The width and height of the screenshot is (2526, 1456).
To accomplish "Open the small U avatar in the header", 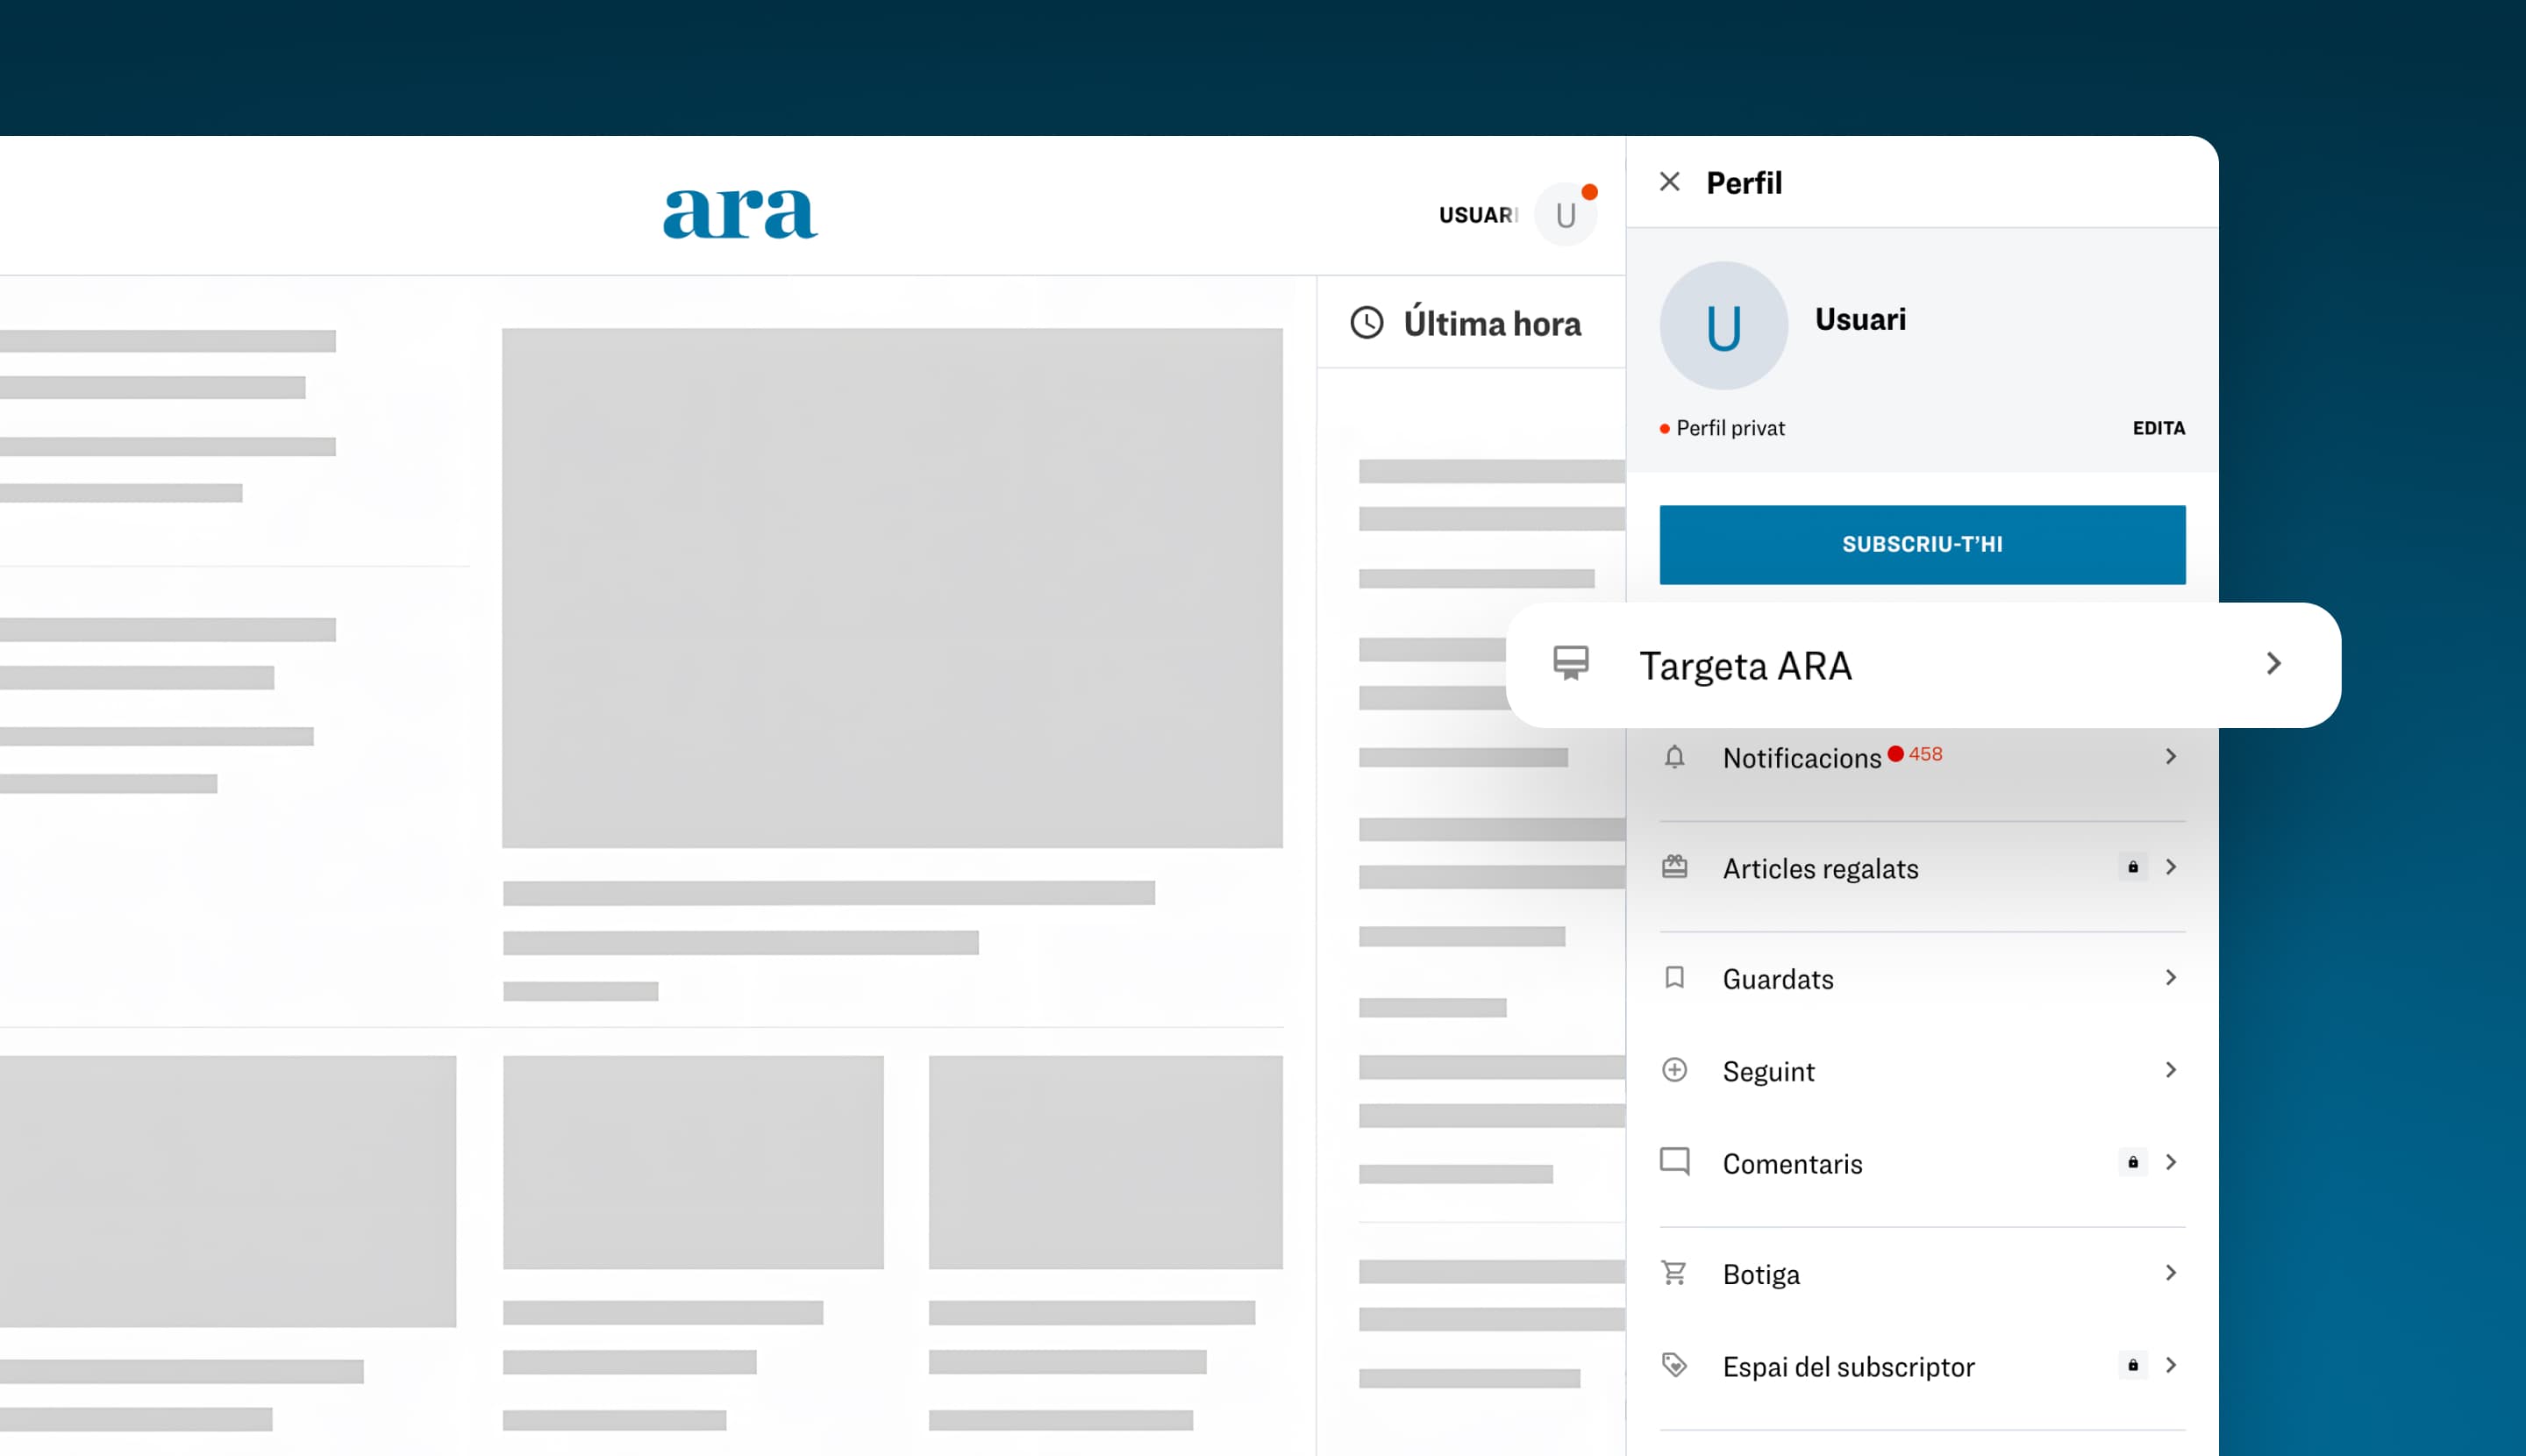I will coord(1565,214).
